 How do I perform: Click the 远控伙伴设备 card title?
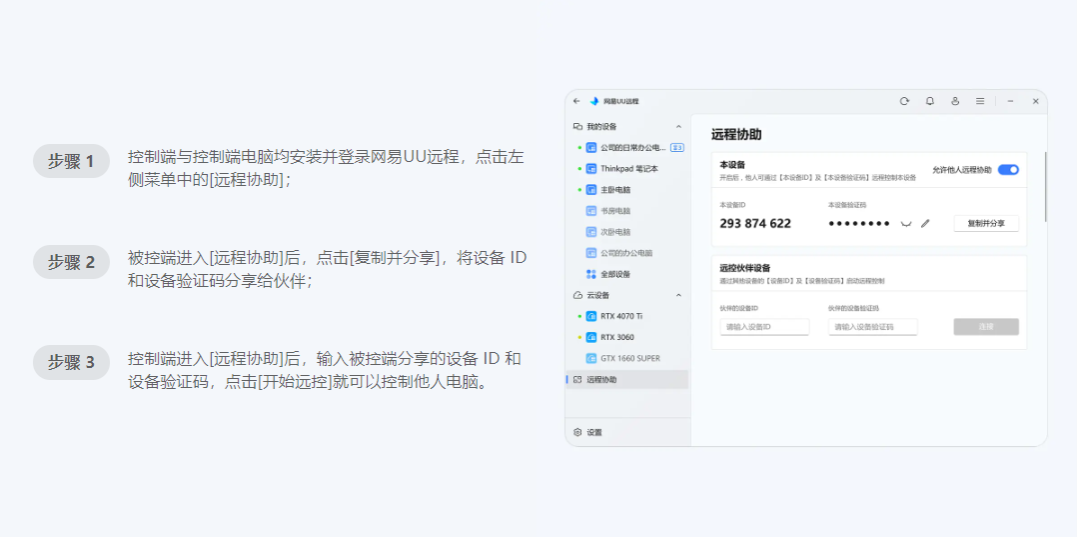click(745, 268)
